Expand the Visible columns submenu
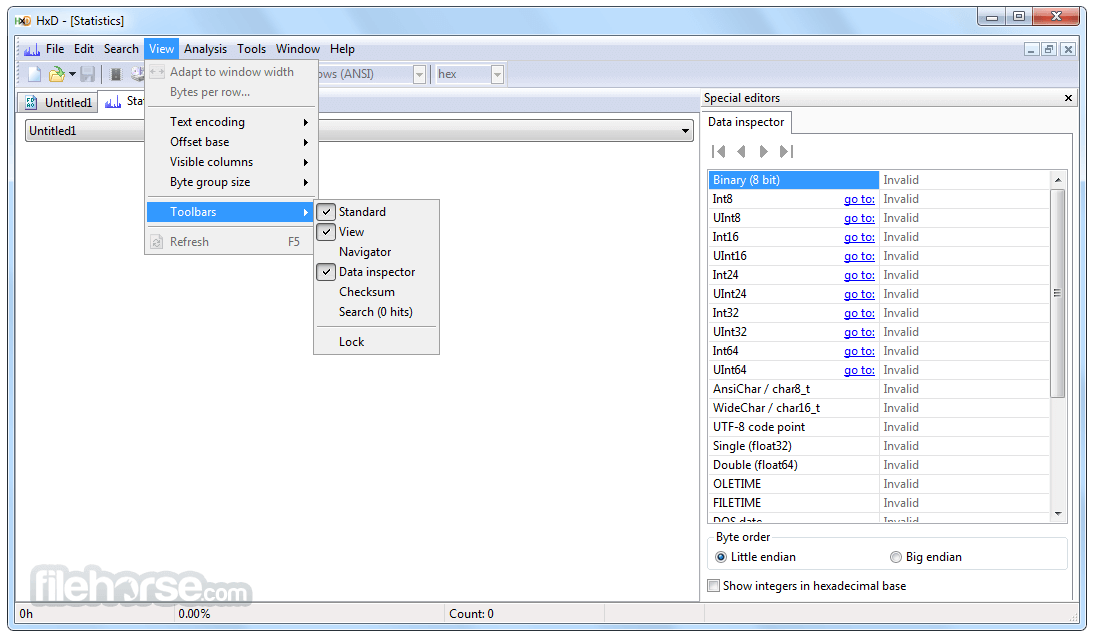The height and width of the screenshot is (637, 1094). coord(231,162)
